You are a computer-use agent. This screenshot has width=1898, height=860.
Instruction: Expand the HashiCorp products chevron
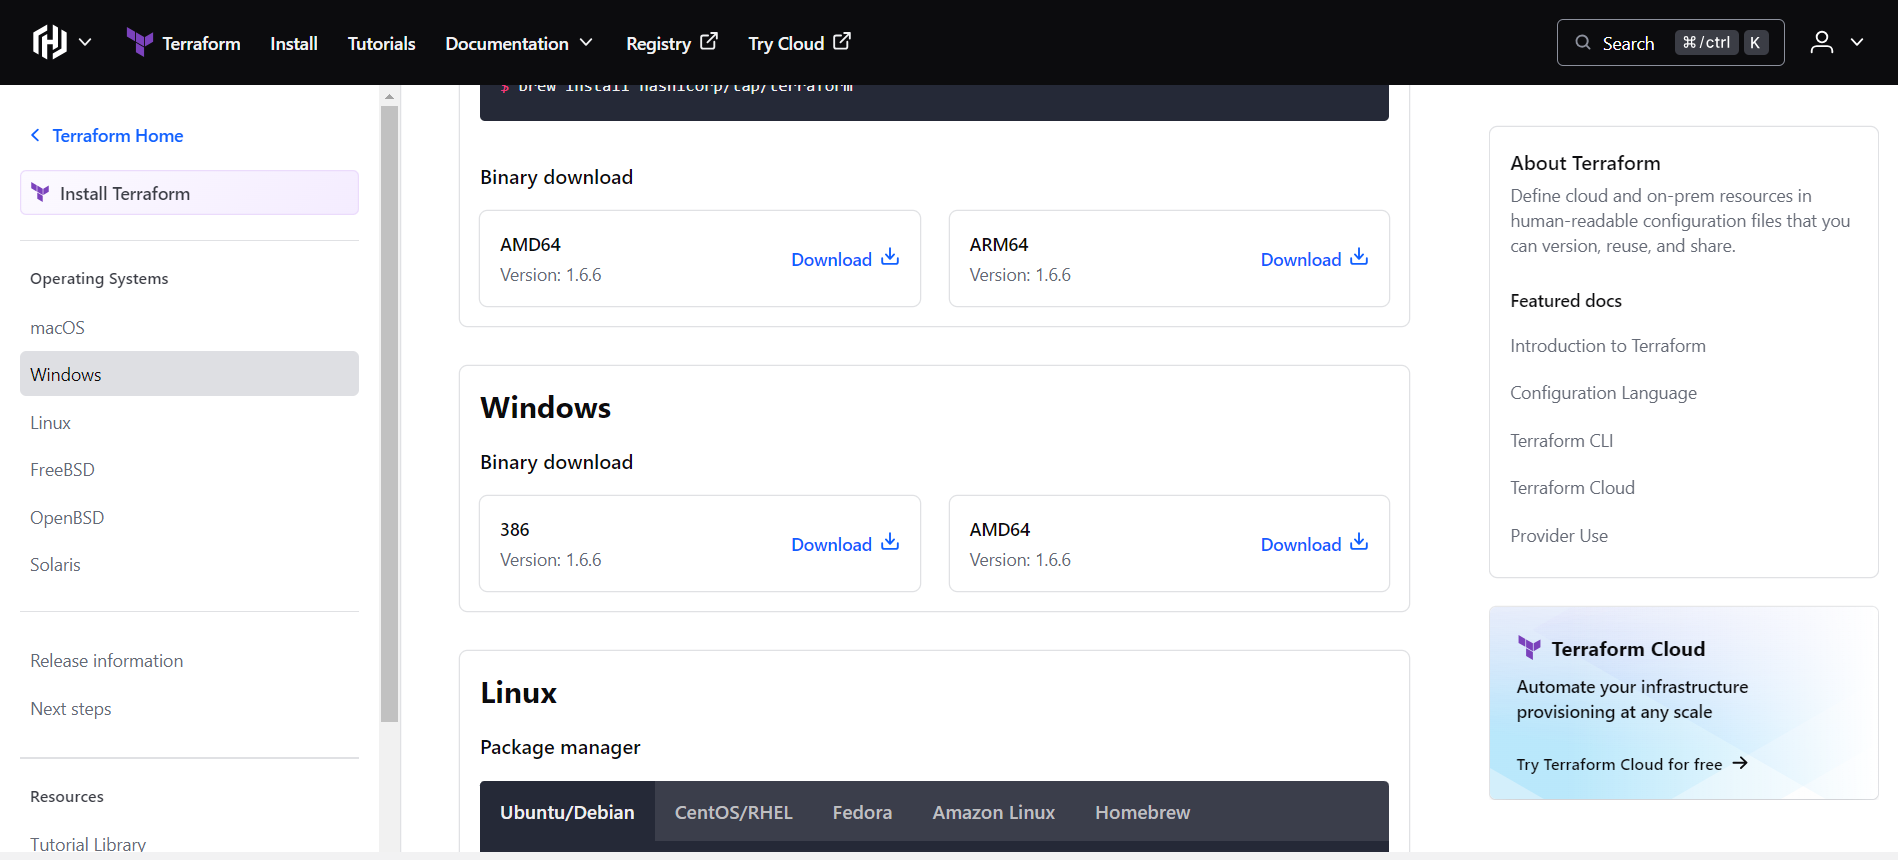pos(85,42)
